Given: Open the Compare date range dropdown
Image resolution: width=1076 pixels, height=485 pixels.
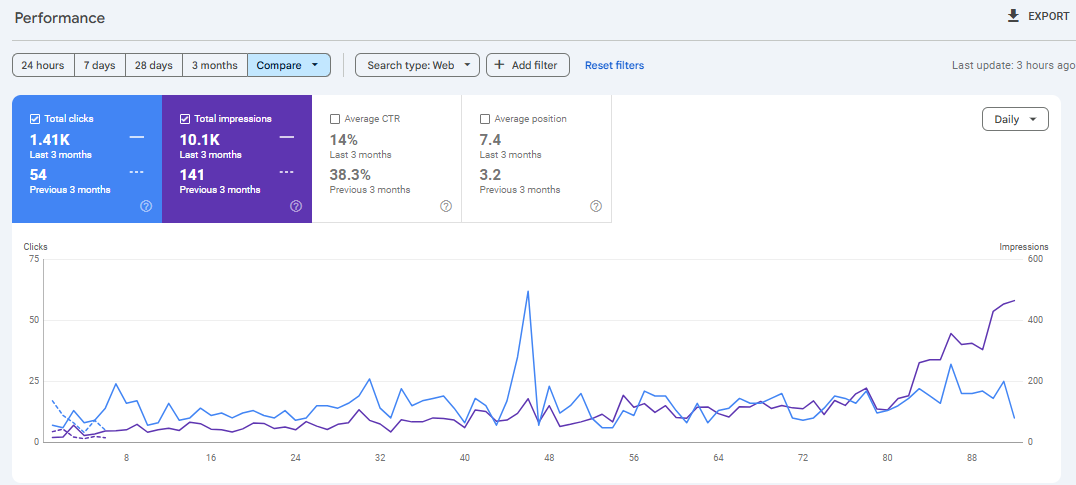Looking at the screenshot, I should [x=289, y=65].
